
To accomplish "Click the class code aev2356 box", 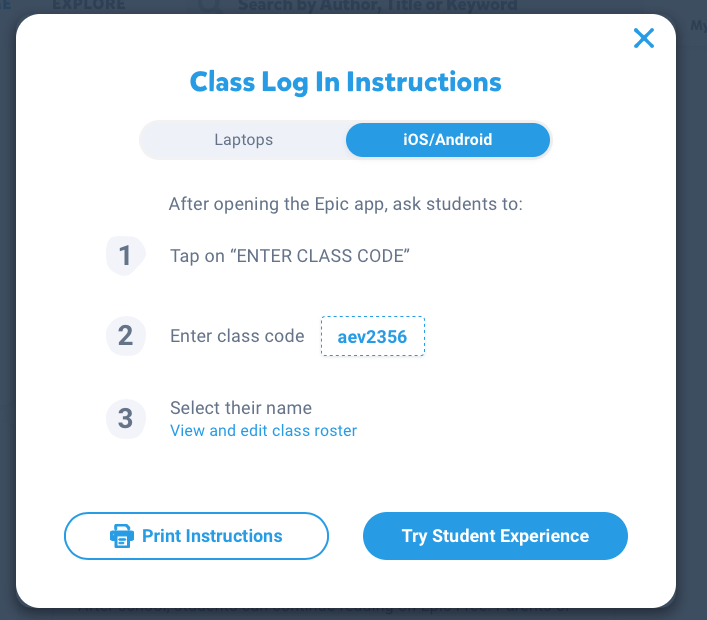I will point(373,337).
